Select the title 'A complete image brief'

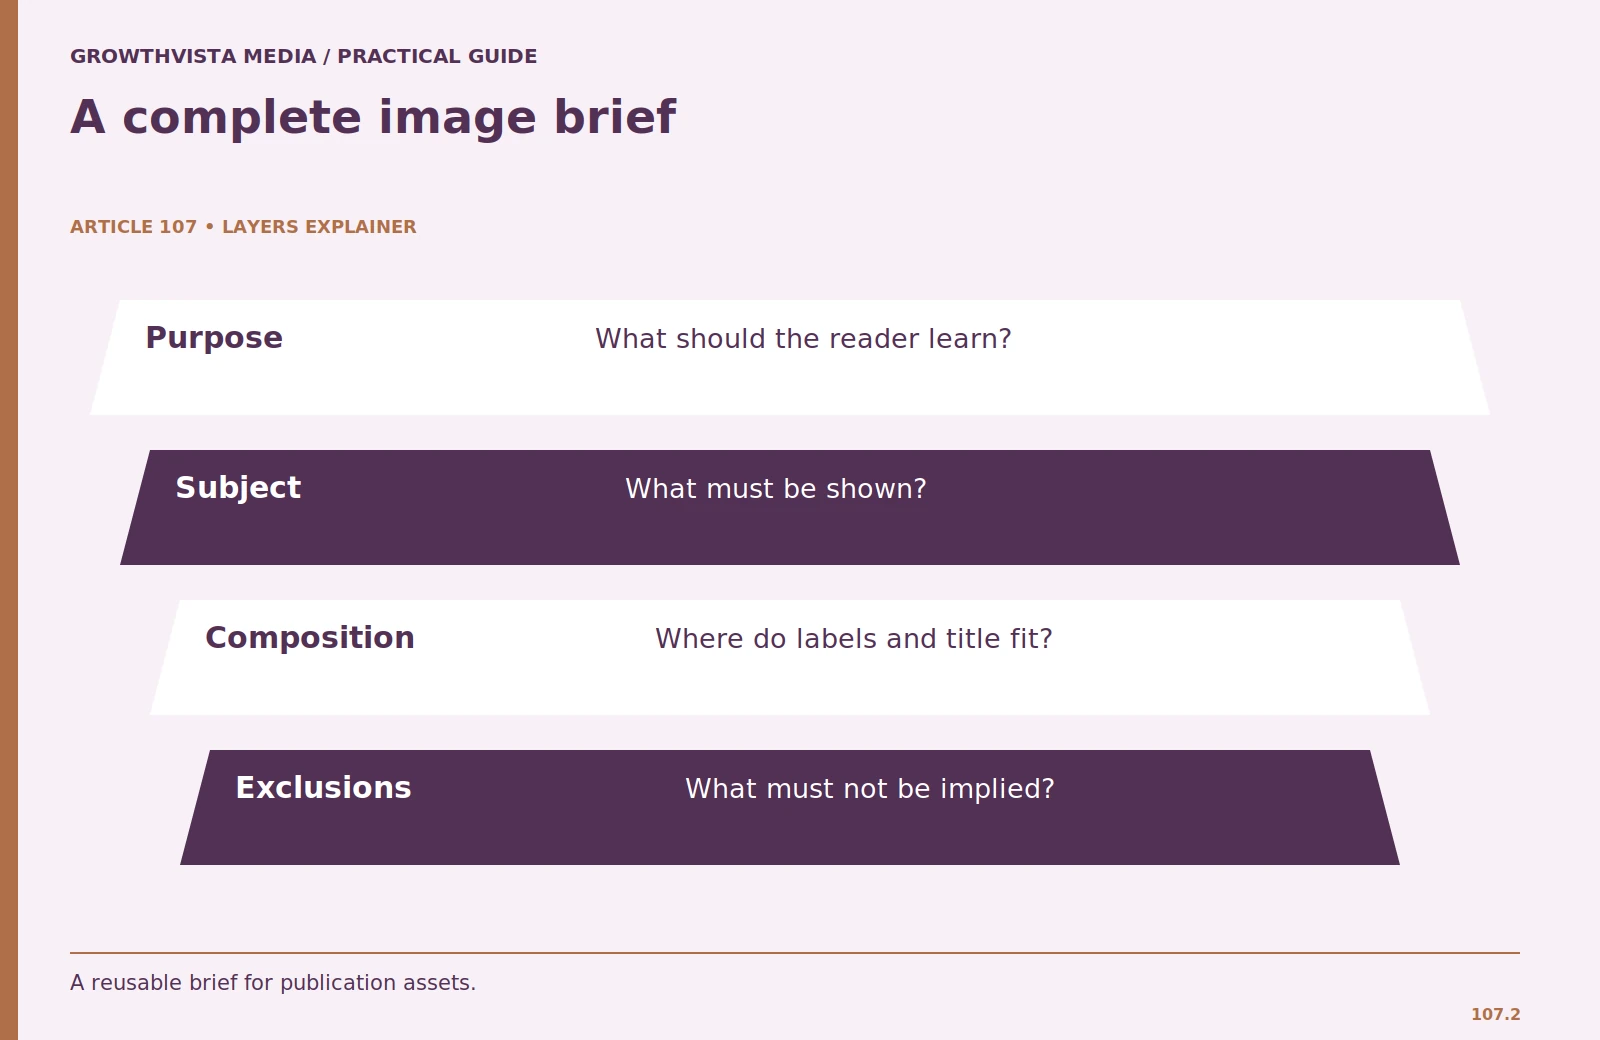click(373, 118)
